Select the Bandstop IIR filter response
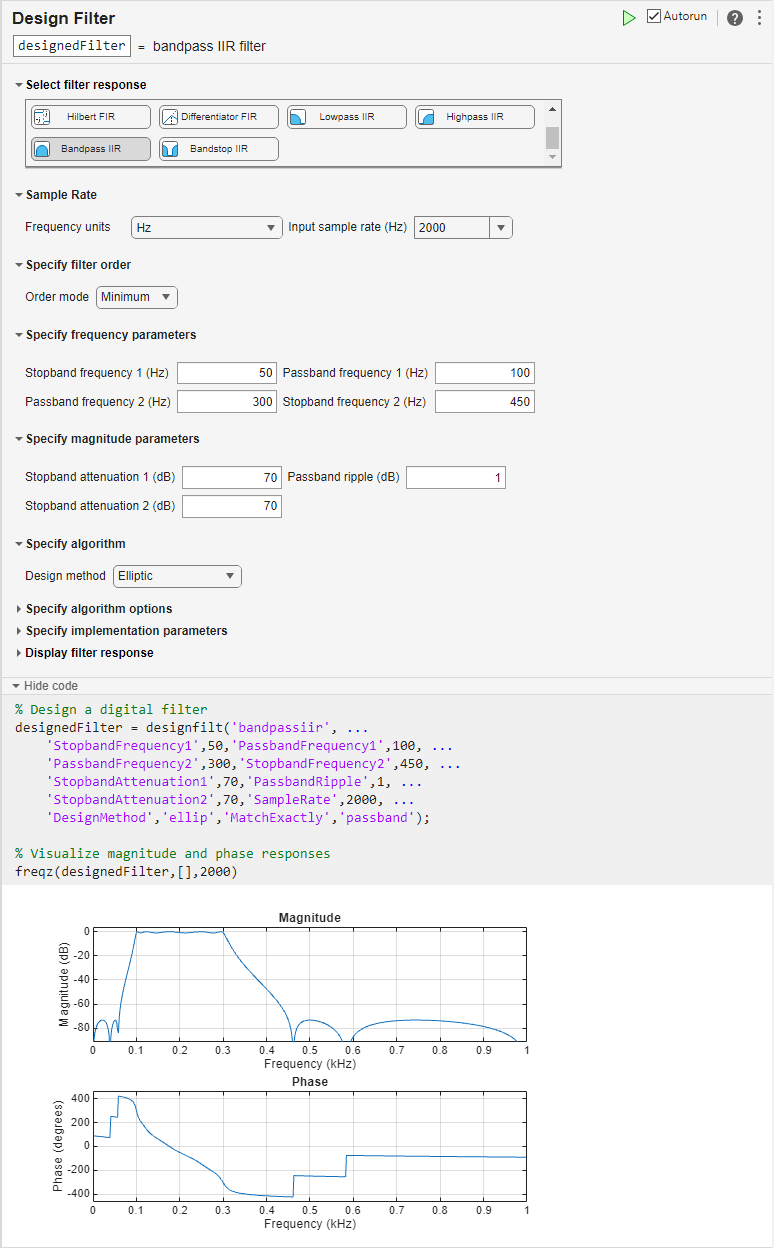 click(218, 150)
